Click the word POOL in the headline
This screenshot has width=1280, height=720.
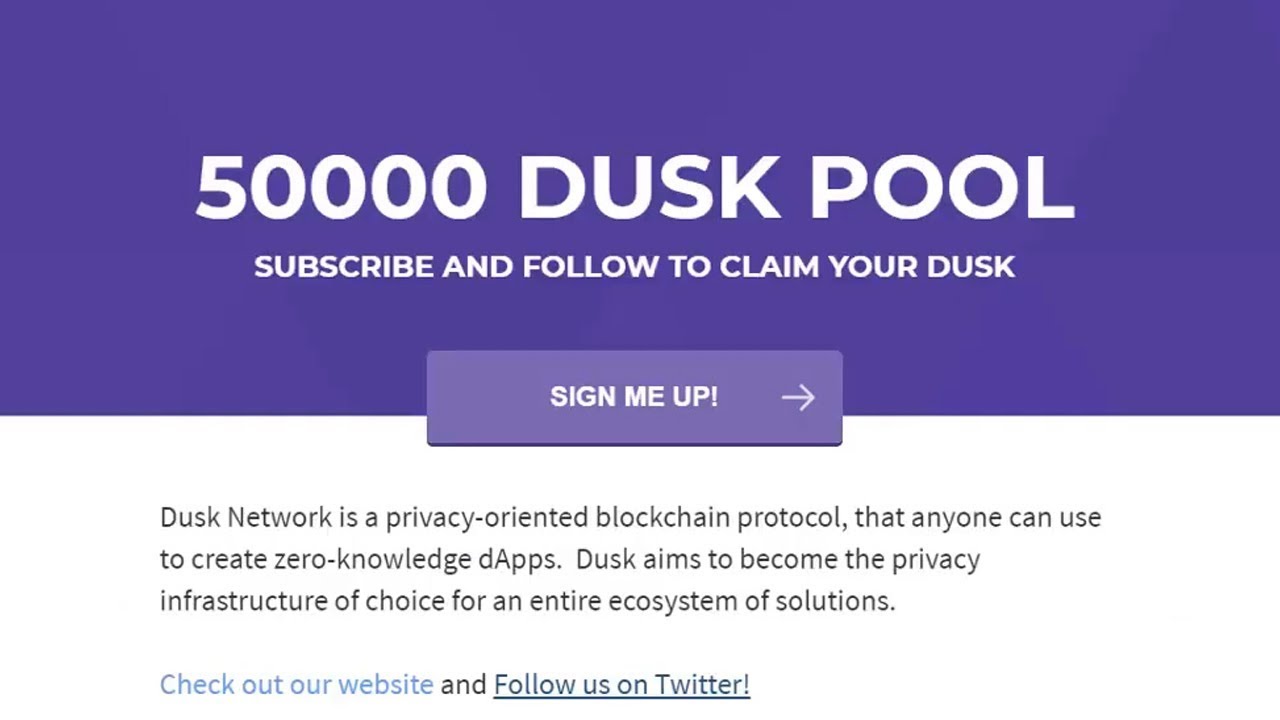(941, 188)
